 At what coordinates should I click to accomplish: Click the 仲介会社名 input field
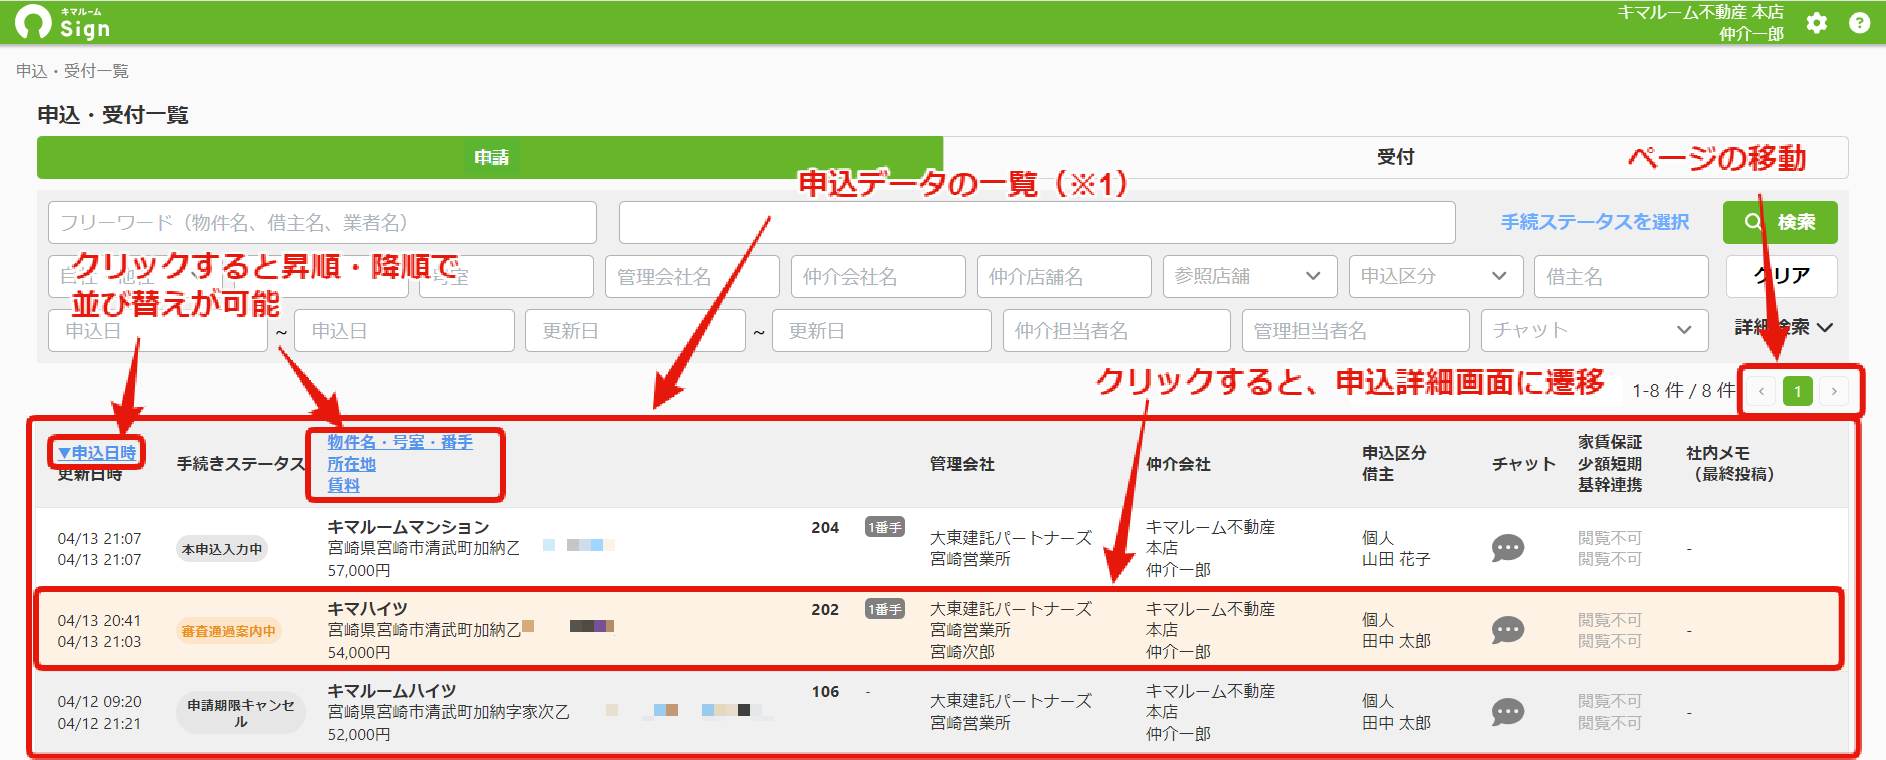coord(878,276)
